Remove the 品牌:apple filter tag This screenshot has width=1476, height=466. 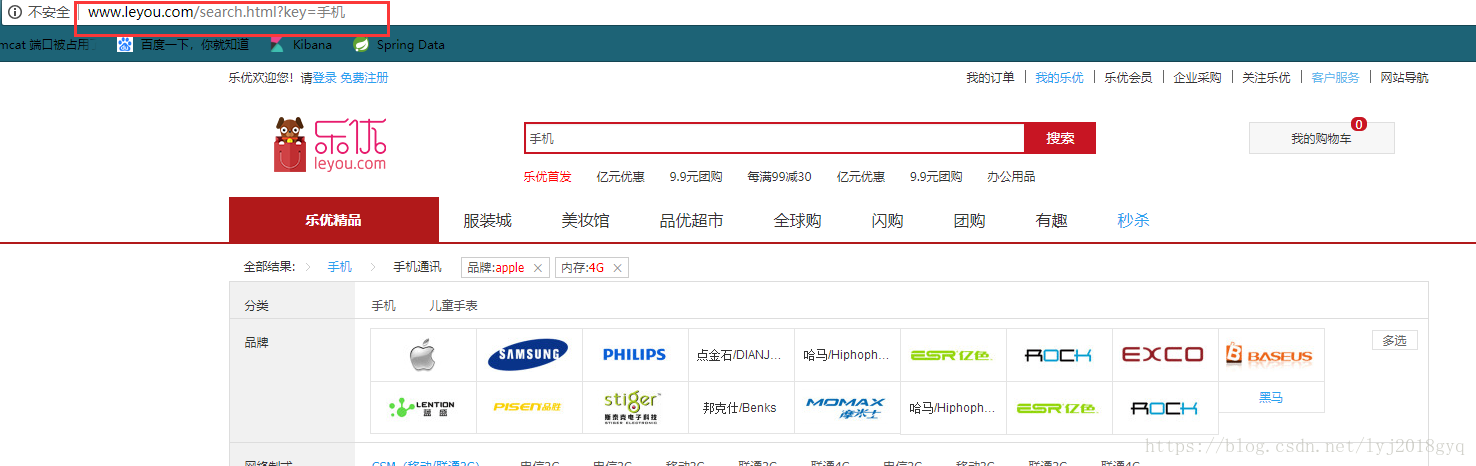(x=538, y=268)
